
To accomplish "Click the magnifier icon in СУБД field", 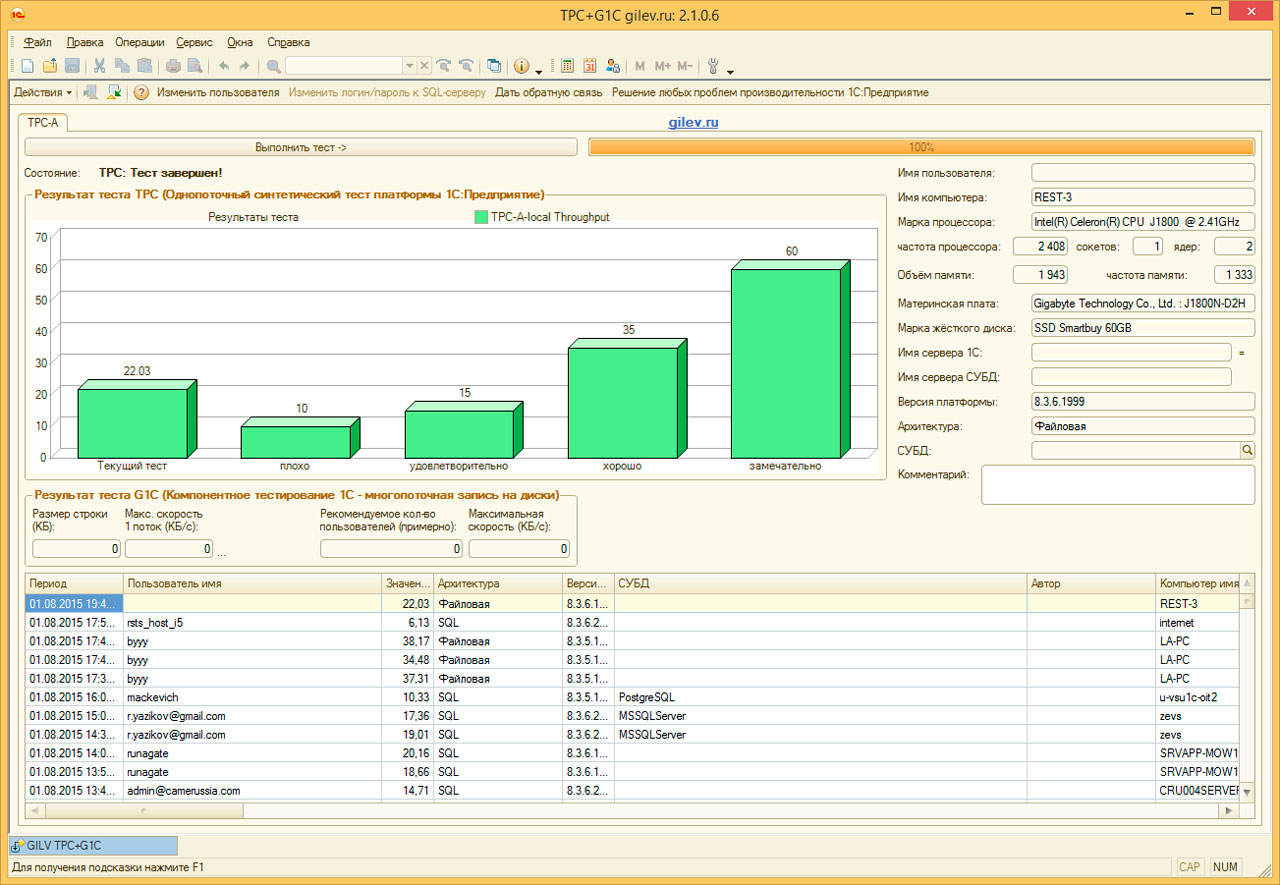I will [1247, 451].
